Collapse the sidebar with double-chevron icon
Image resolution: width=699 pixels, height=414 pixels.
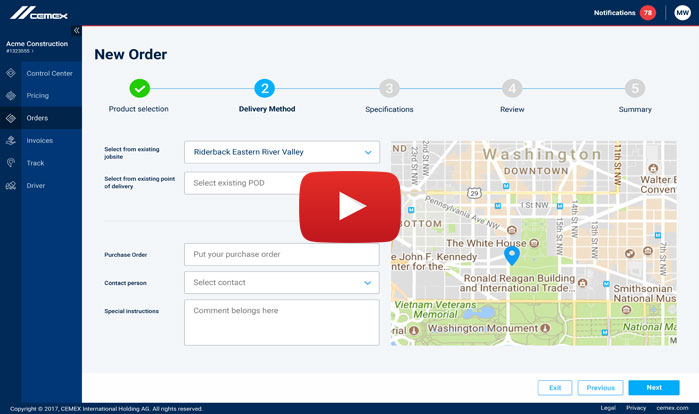coord(76,30)
